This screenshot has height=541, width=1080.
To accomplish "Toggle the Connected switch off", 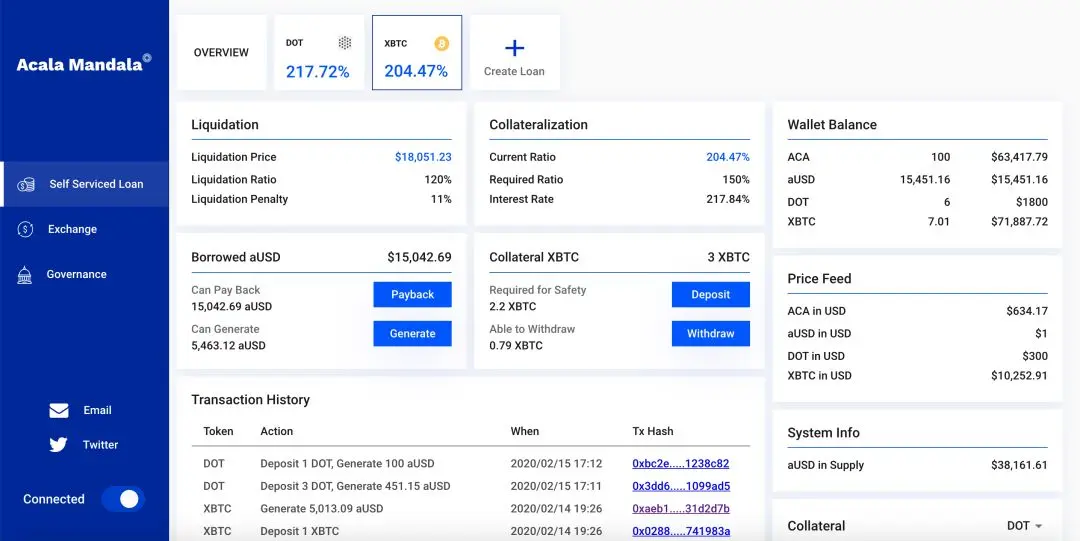I will (x=123, y=499).
